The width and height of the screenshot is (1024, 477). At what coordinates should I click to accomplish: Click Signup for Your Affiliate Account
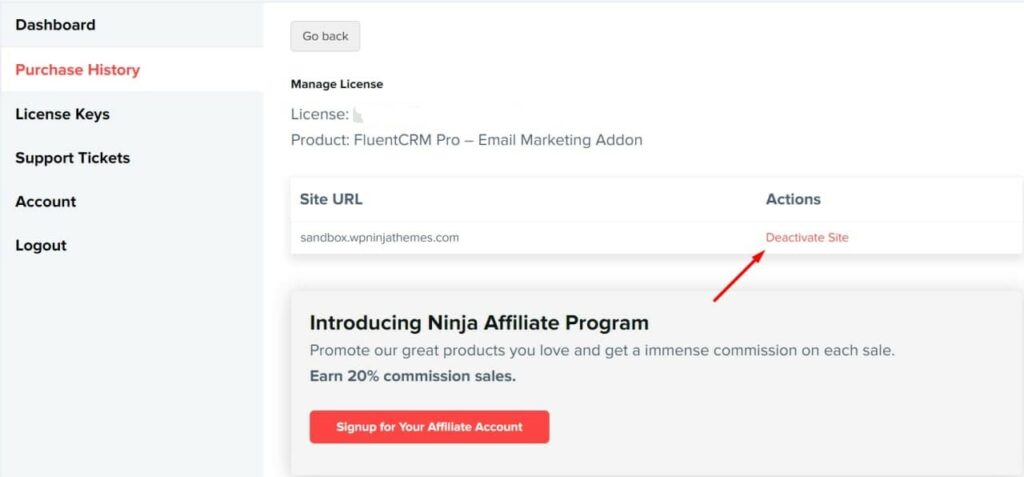tap(429, 427)
